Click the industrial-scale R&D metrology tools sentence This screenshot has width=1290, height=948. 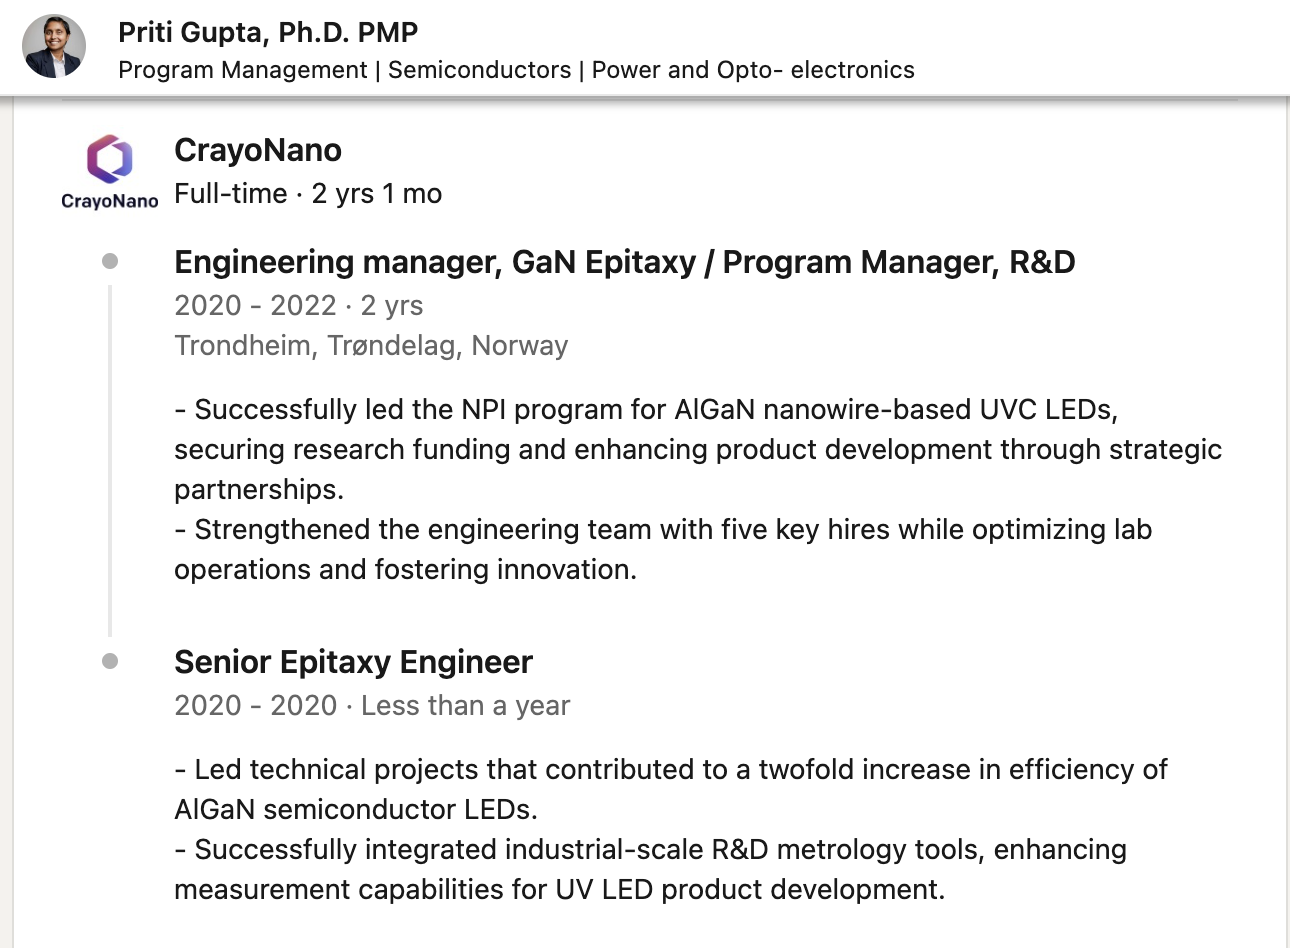[x=650, y=869]
